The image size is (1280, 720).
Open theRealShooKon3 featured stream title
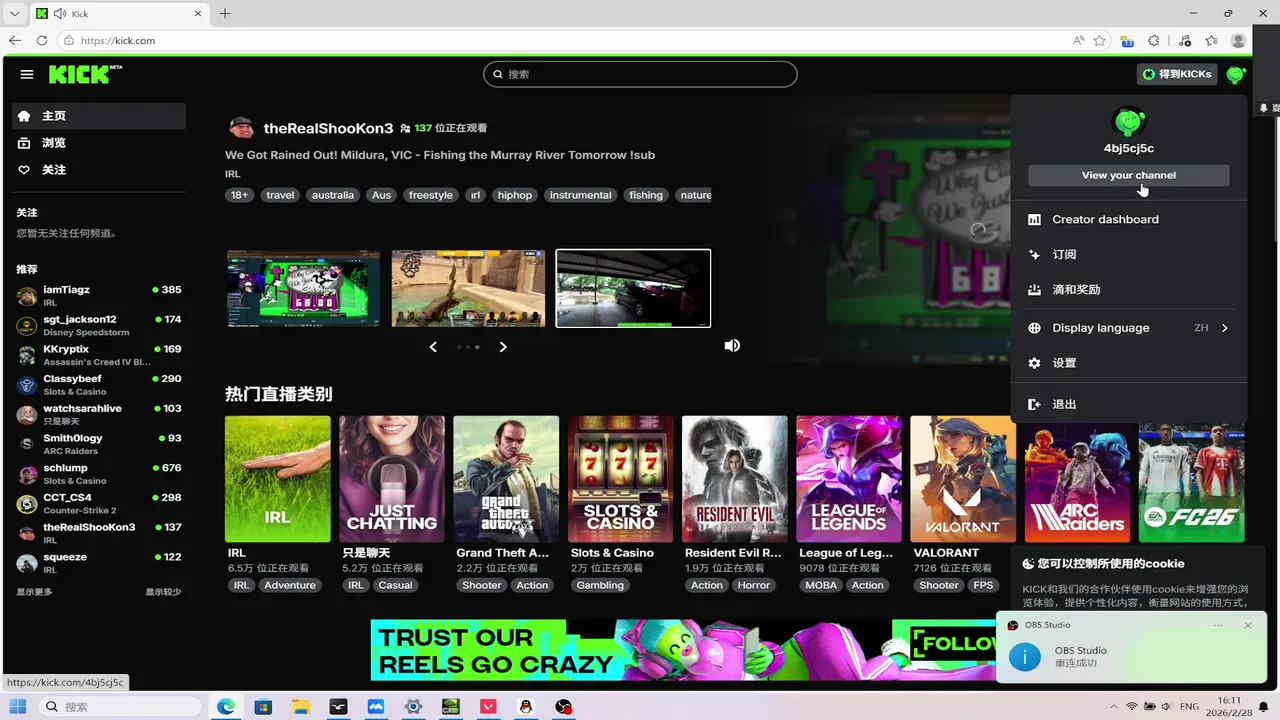pyautogui.click(x=440, y=155)
